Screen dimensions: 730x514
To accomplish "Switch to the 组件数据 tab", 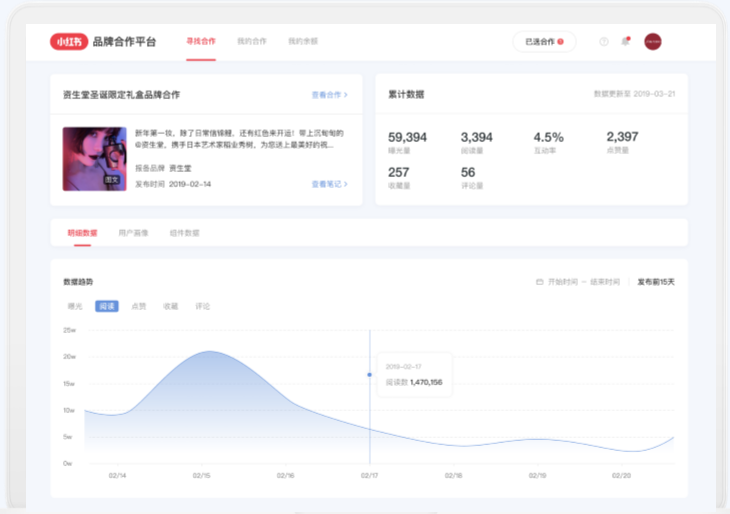I will tap(184, 233).
